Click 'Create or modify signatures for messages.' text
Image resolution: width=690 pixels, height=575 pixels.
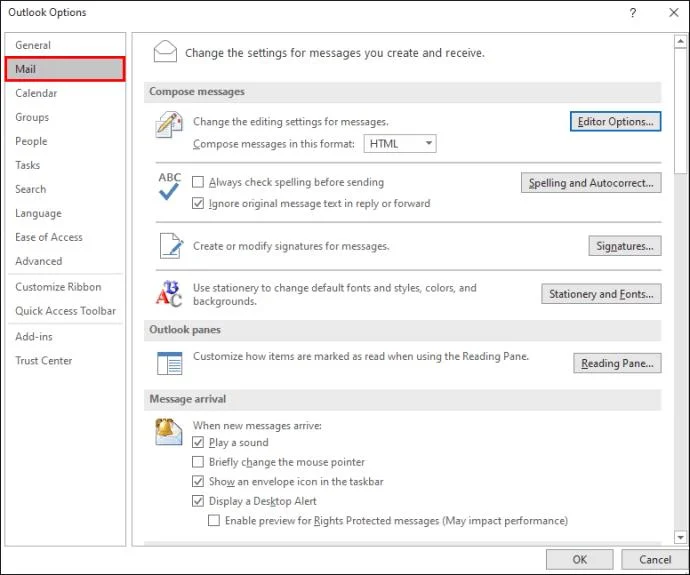coord(291,246)
